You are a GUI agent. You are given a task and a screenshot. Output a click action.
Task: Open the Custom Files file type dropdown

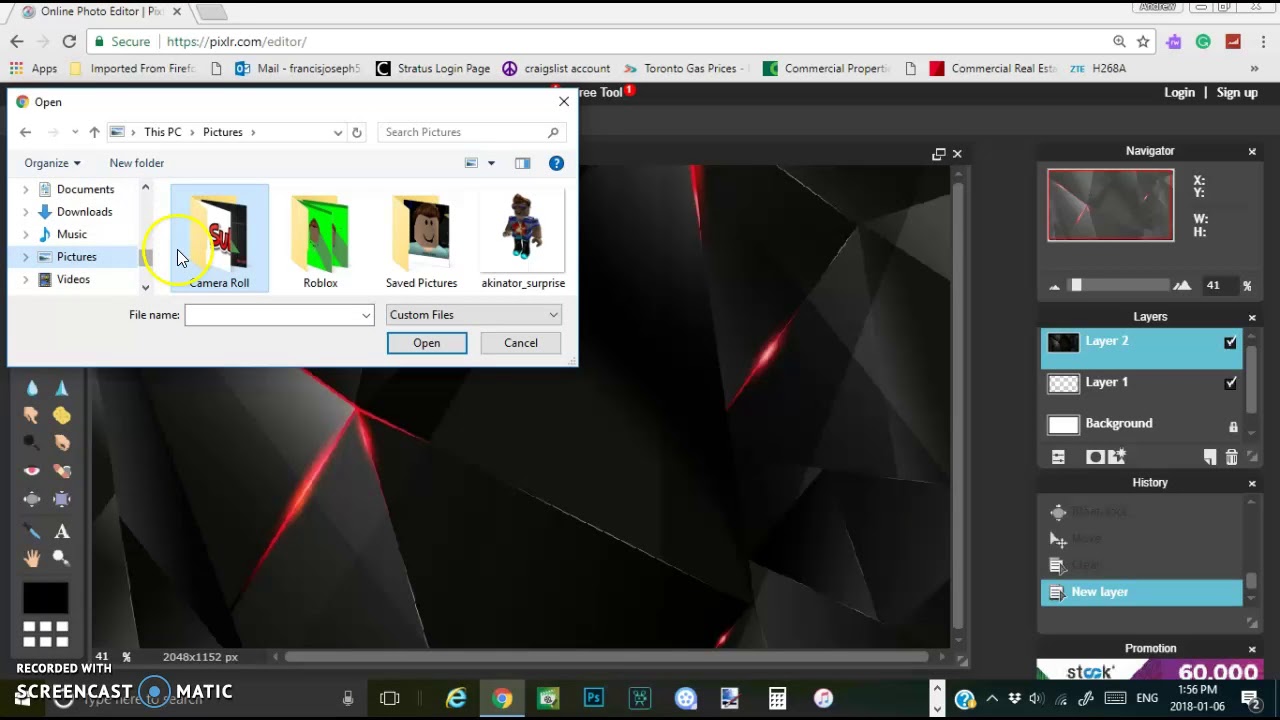point(553,314)
